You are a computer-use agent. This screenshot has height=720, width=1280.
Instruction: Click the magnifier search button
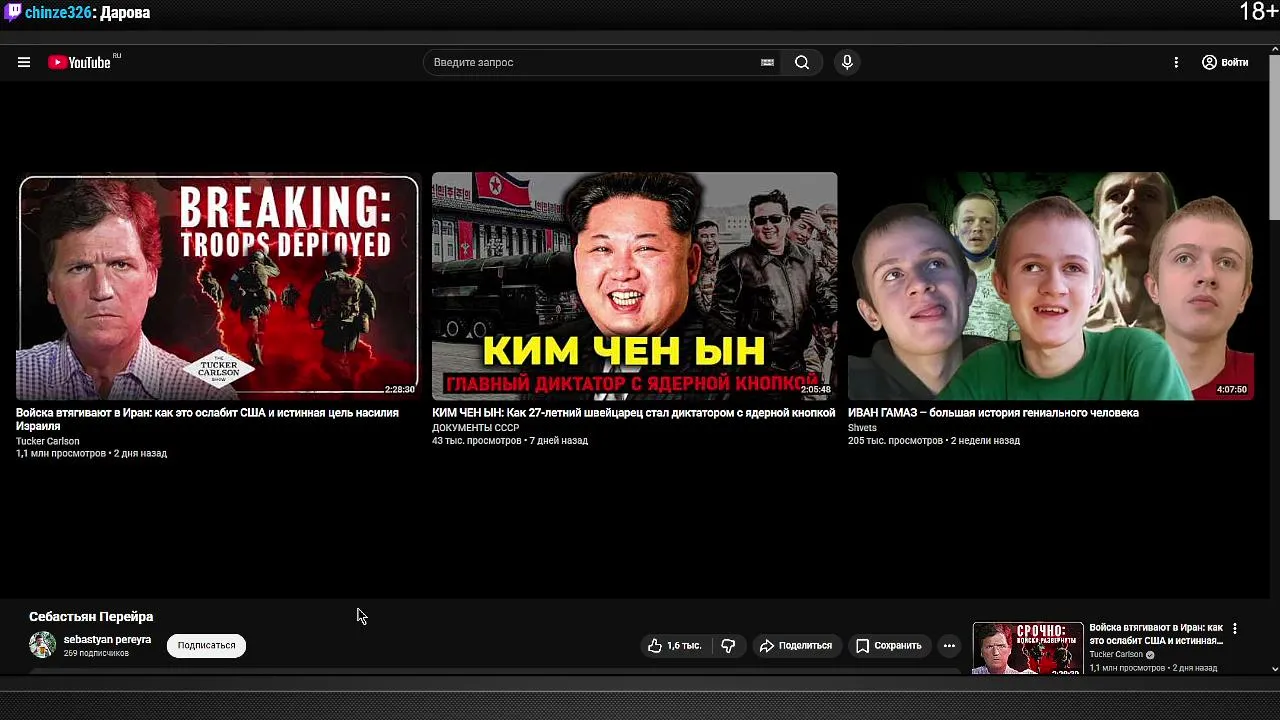802,62
